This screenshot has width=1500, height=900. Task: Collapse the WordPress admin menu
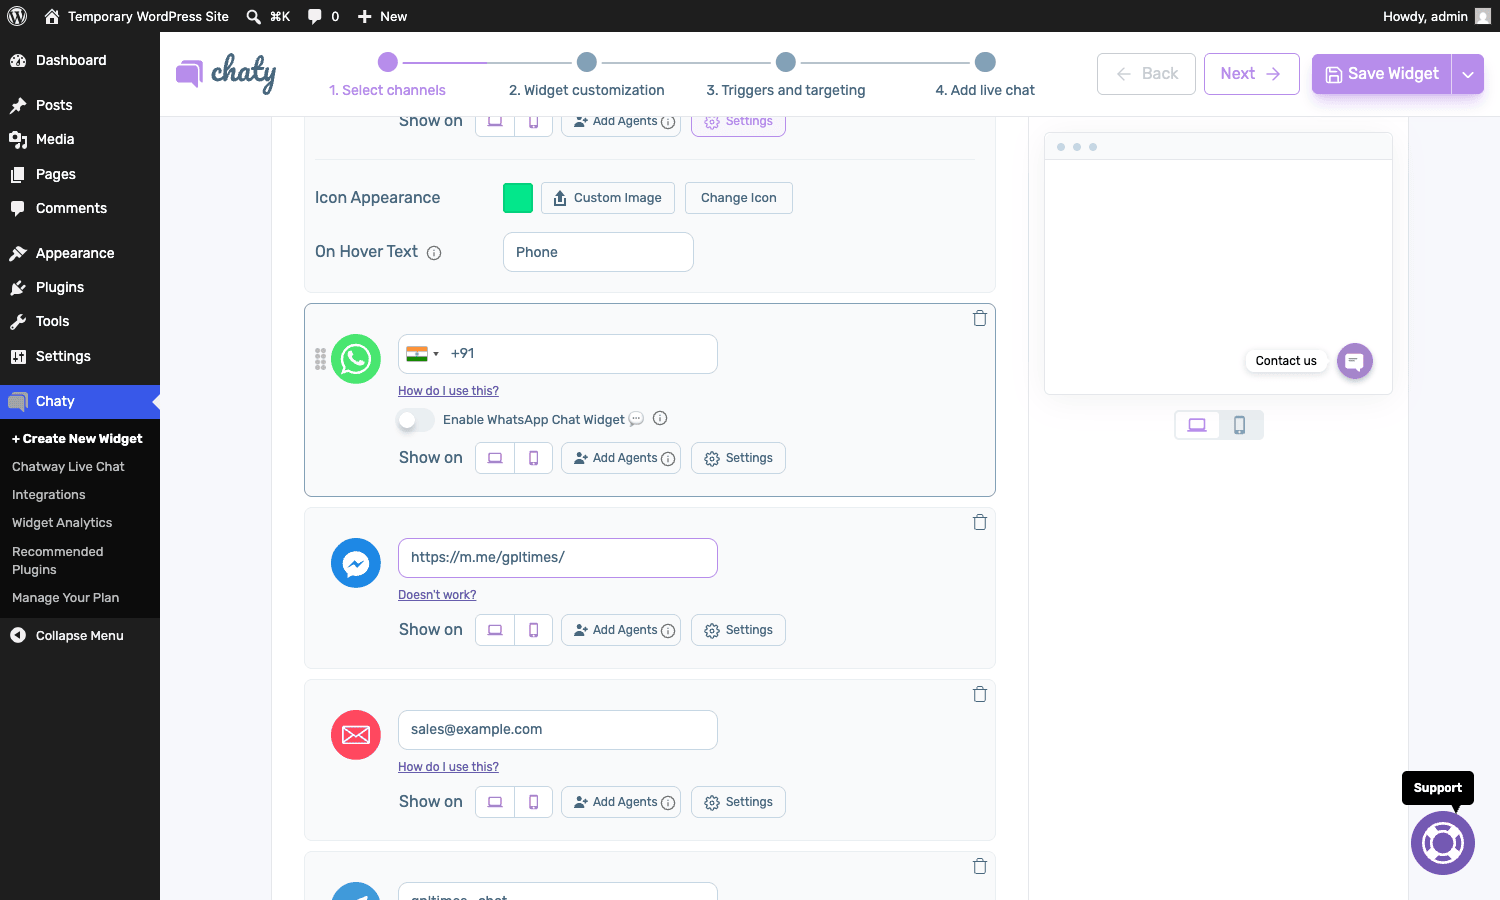pos(80,636)
